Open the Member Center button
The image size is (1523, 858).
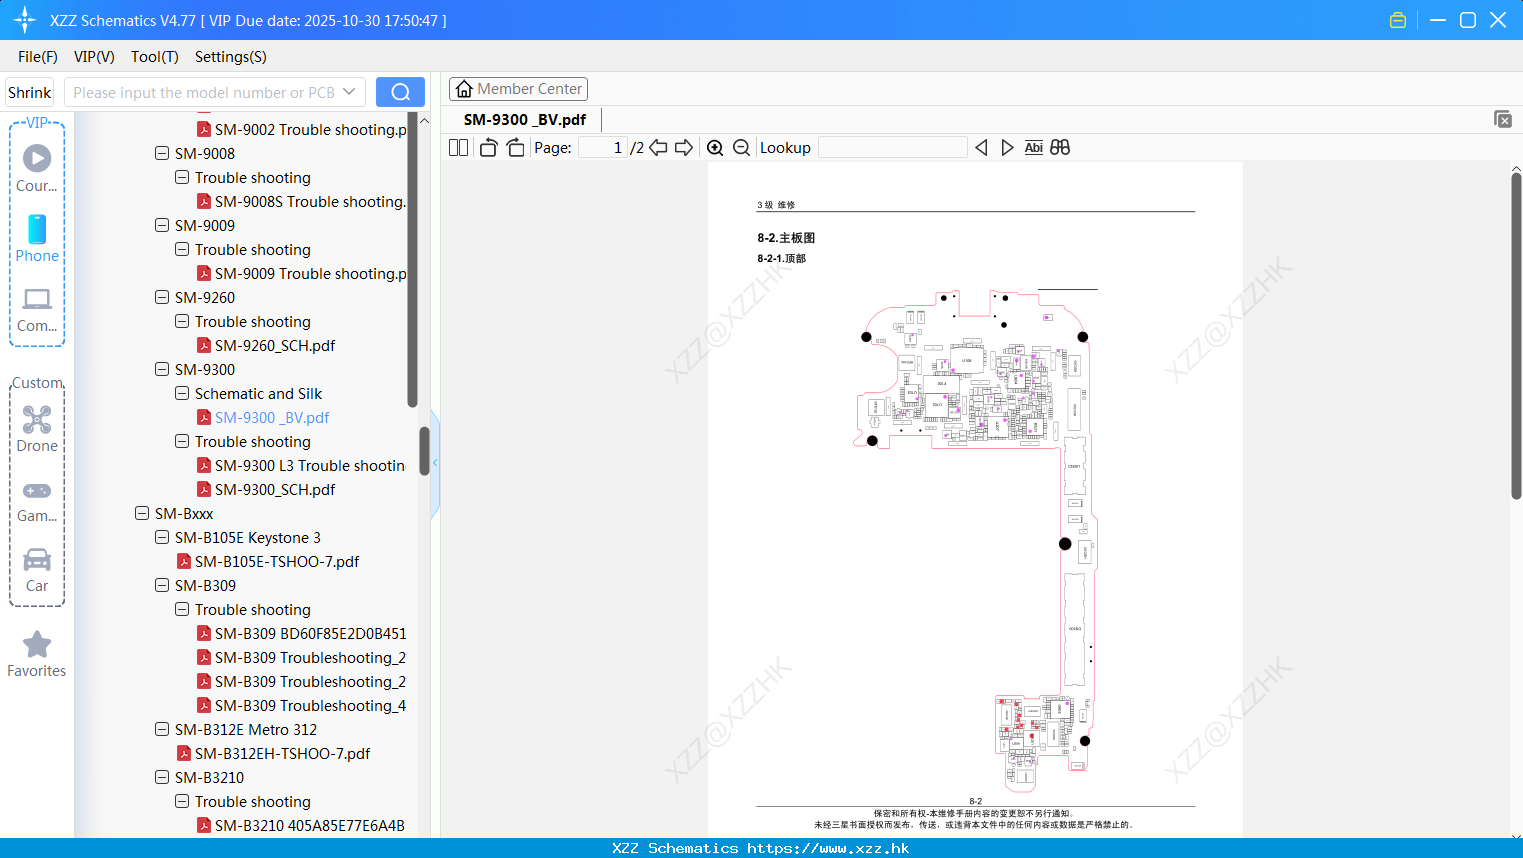point(518,89)
